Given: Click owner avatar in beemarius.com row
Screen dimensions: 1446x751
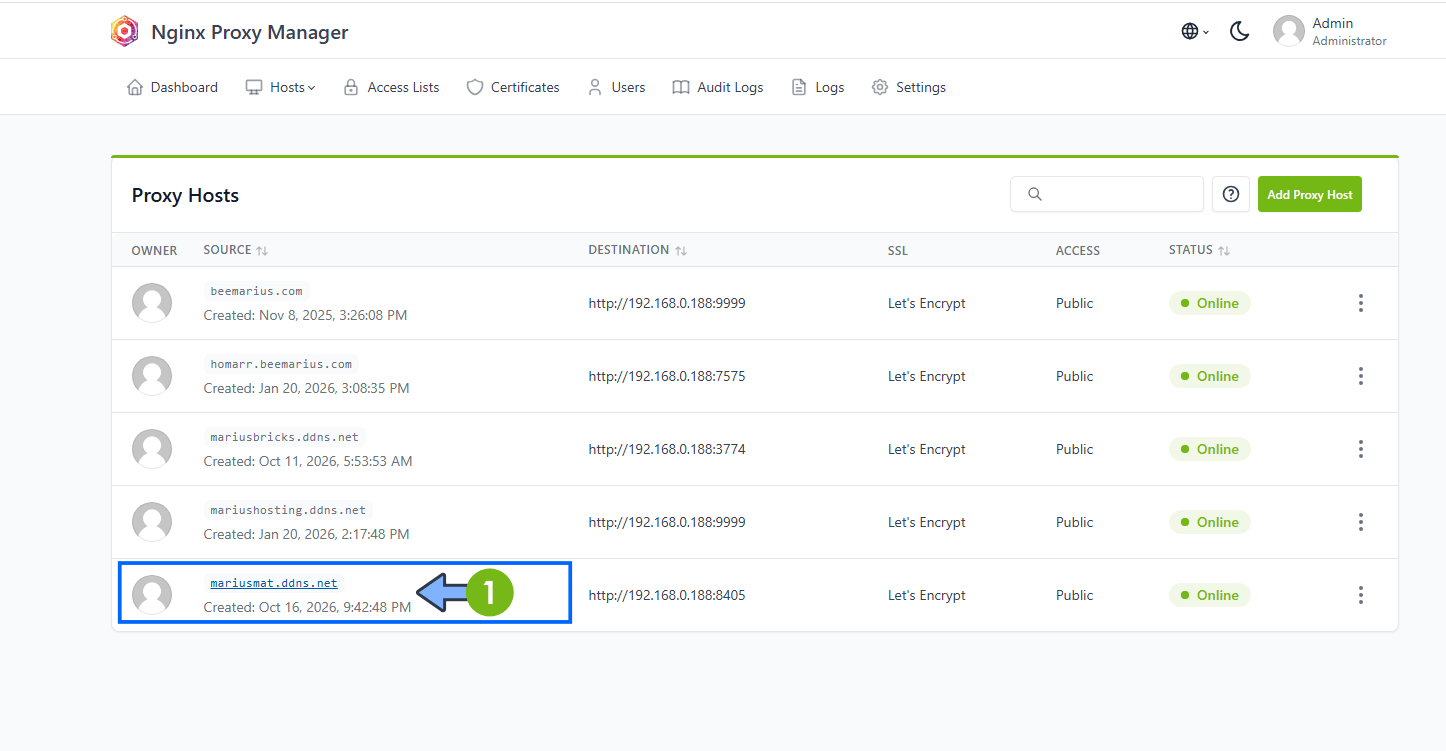Looking at the screenshot, I should [x=152, y=303].
